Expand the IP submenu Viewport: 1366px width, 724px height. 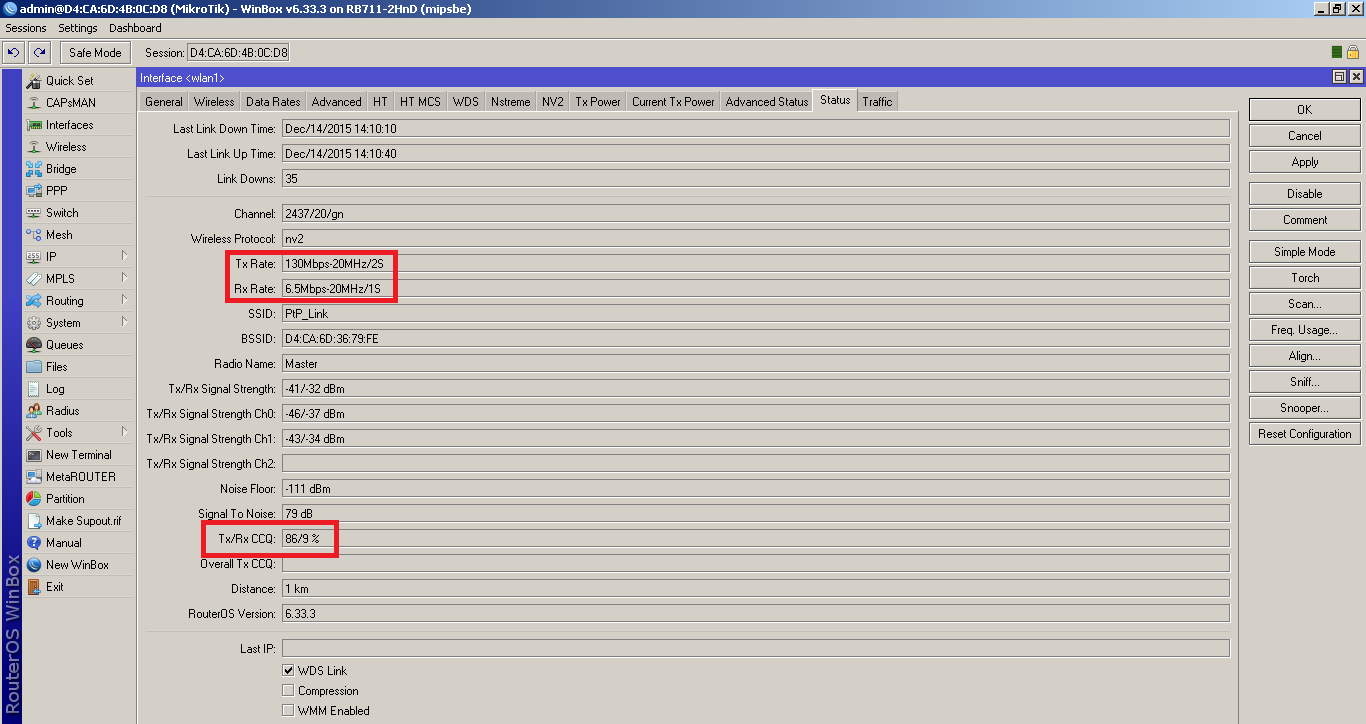(124, 256)
